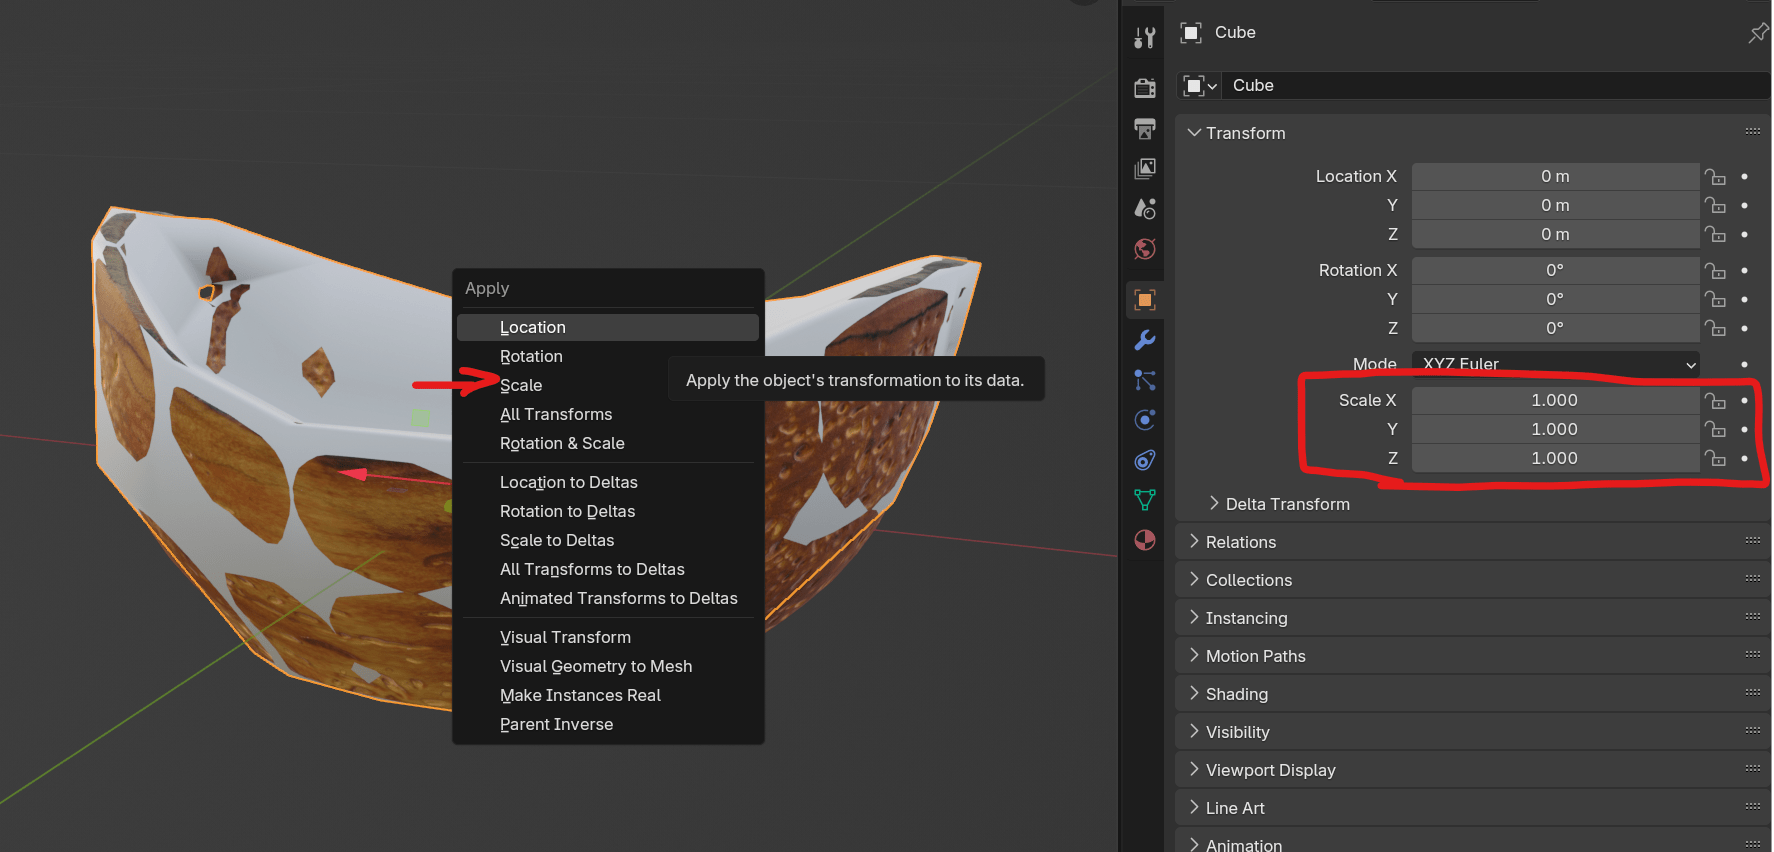
Task: Choose All Transforms in Apply menu
Action: point(607,414)
